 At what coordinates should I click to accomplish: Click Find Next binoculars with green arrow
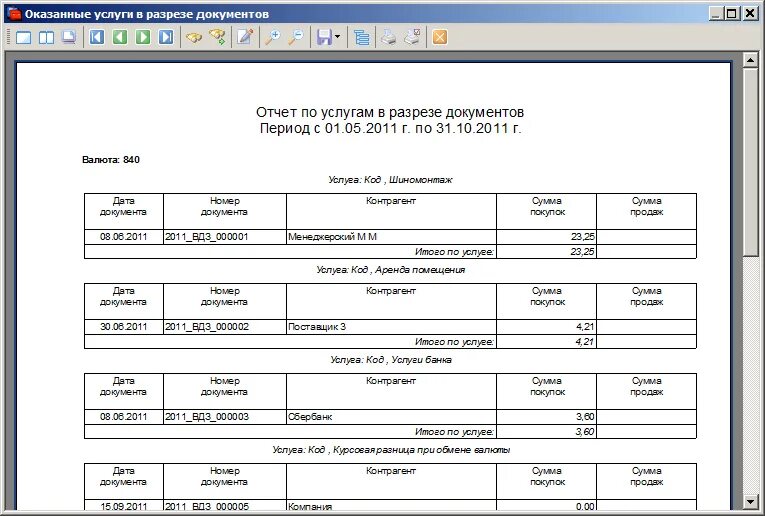(x=217, y=37)
